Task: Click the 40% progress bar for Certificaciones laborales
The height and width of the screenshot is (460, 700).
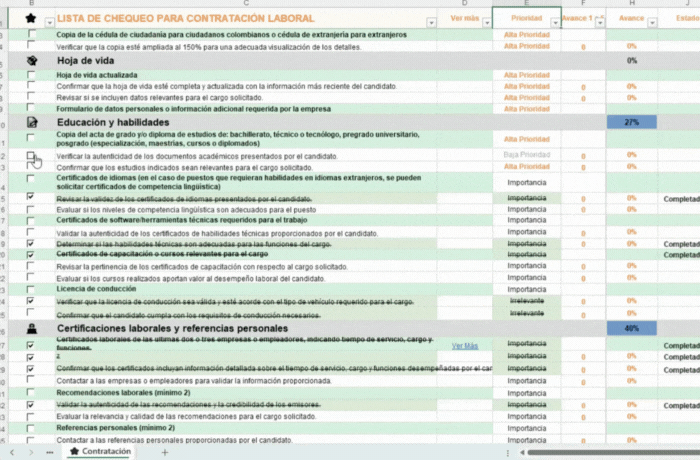Action: tap(632, 328)
